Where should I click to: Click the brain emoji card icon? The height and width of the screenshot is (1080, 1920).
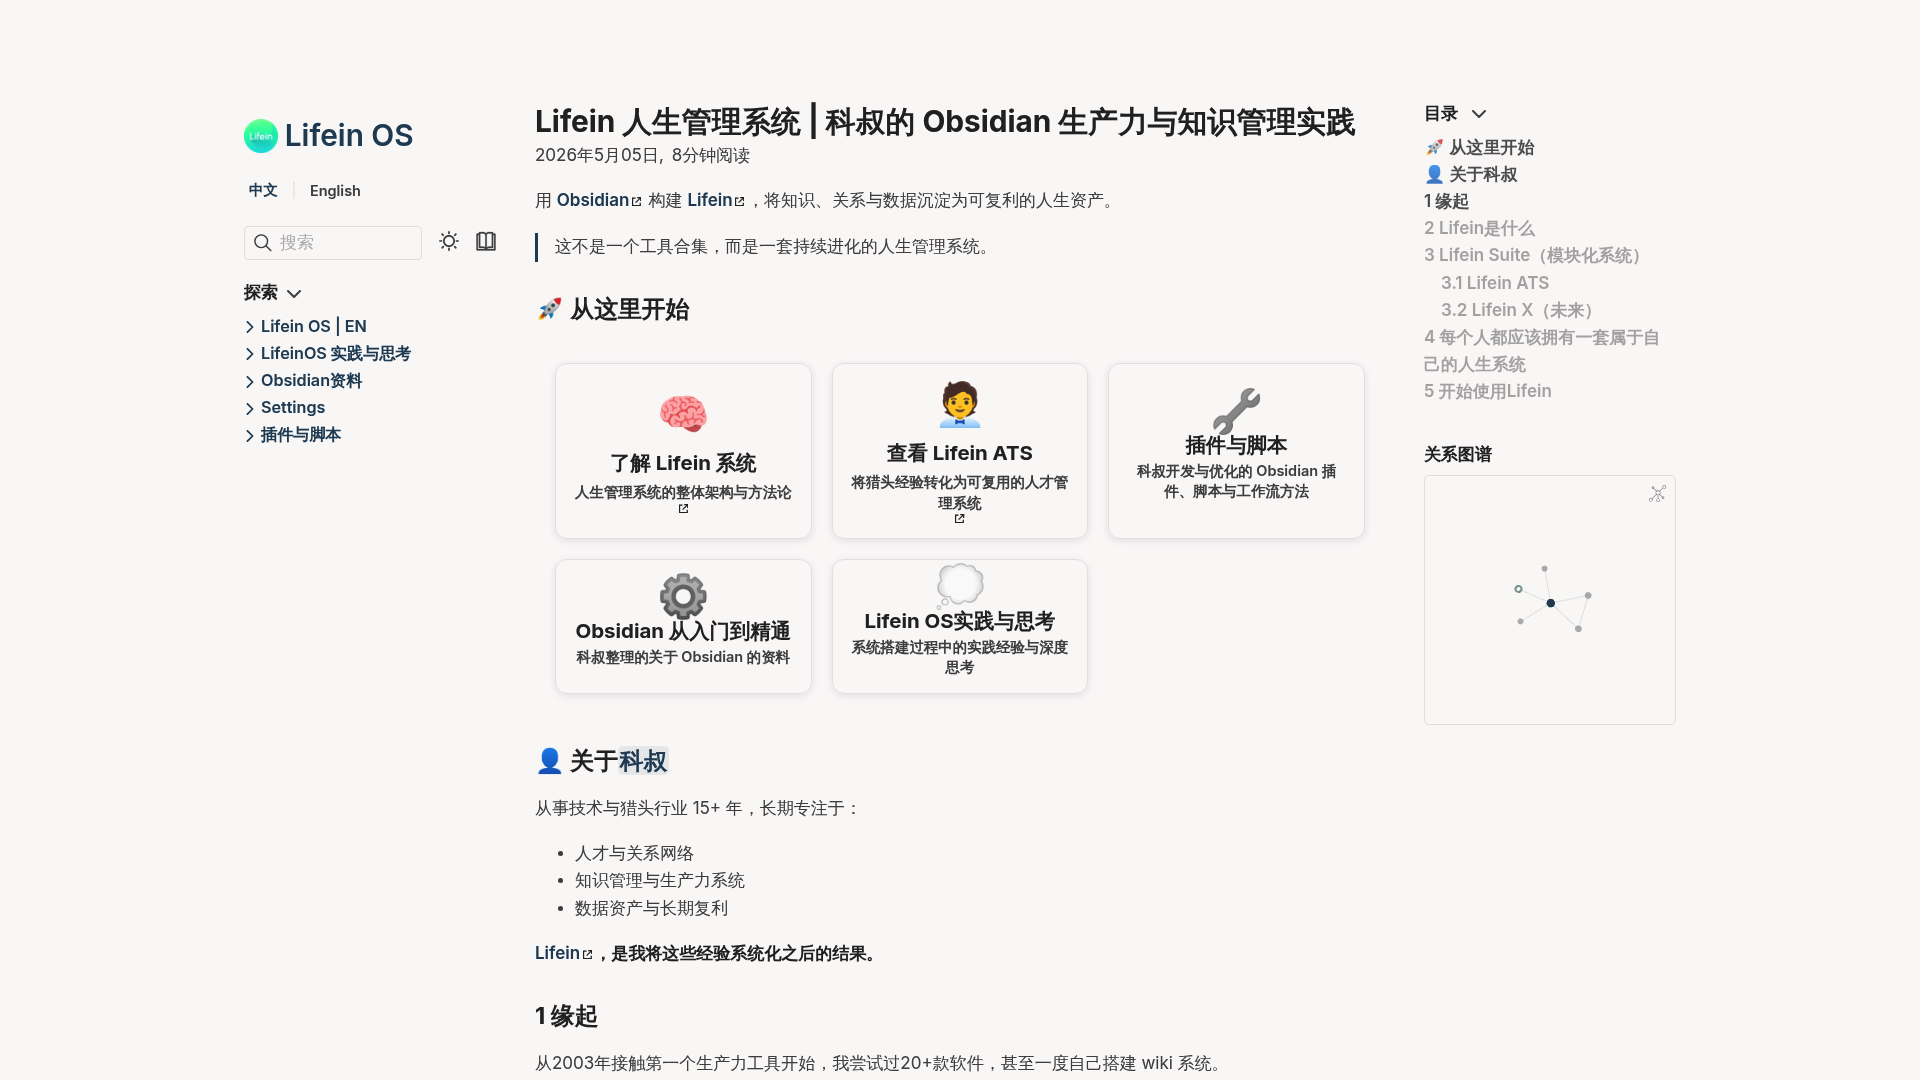pos(683,413)
